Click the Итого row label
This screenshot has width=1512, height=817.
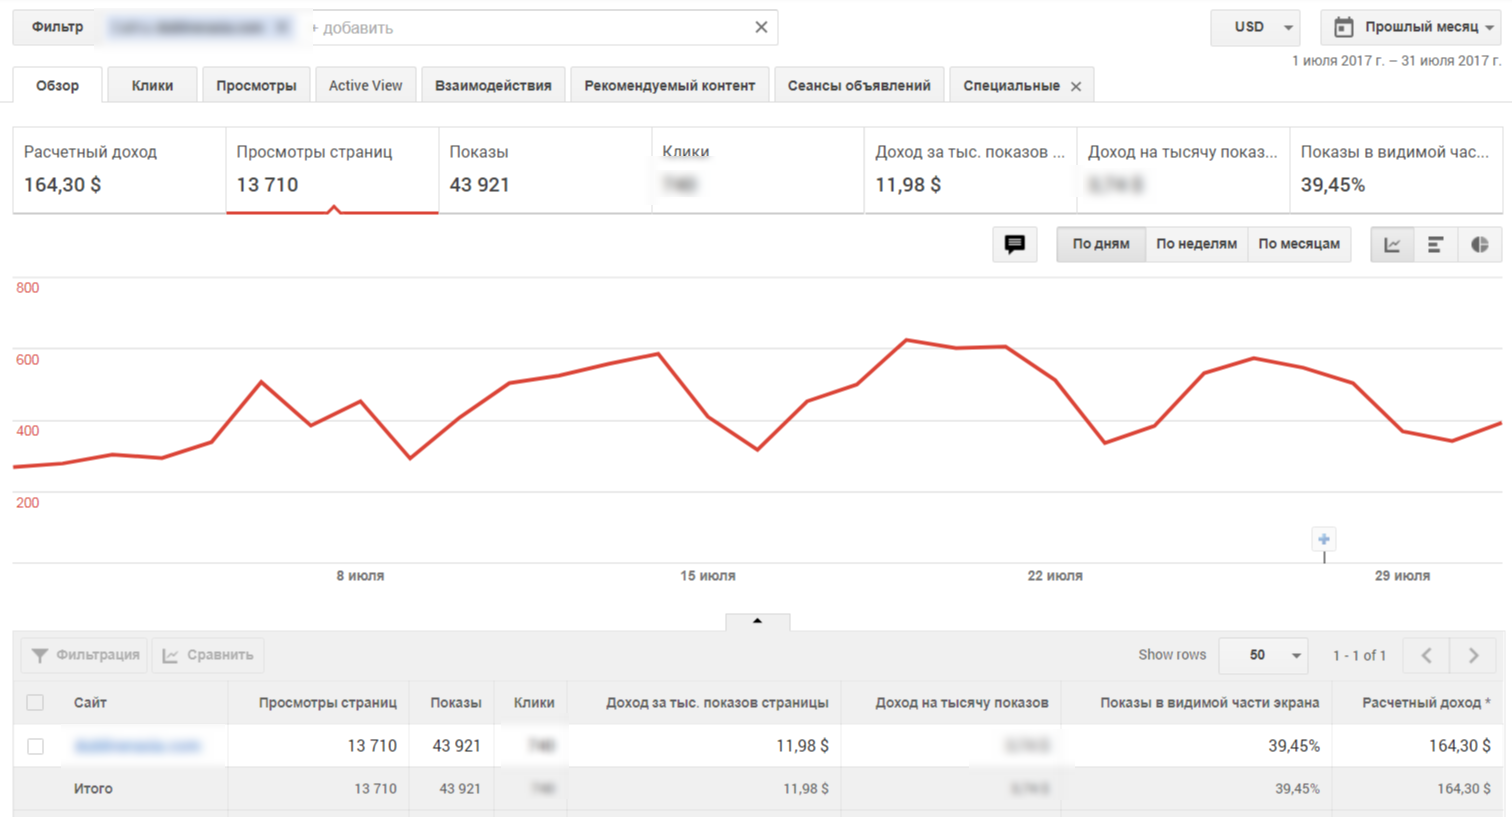[93, 789]
